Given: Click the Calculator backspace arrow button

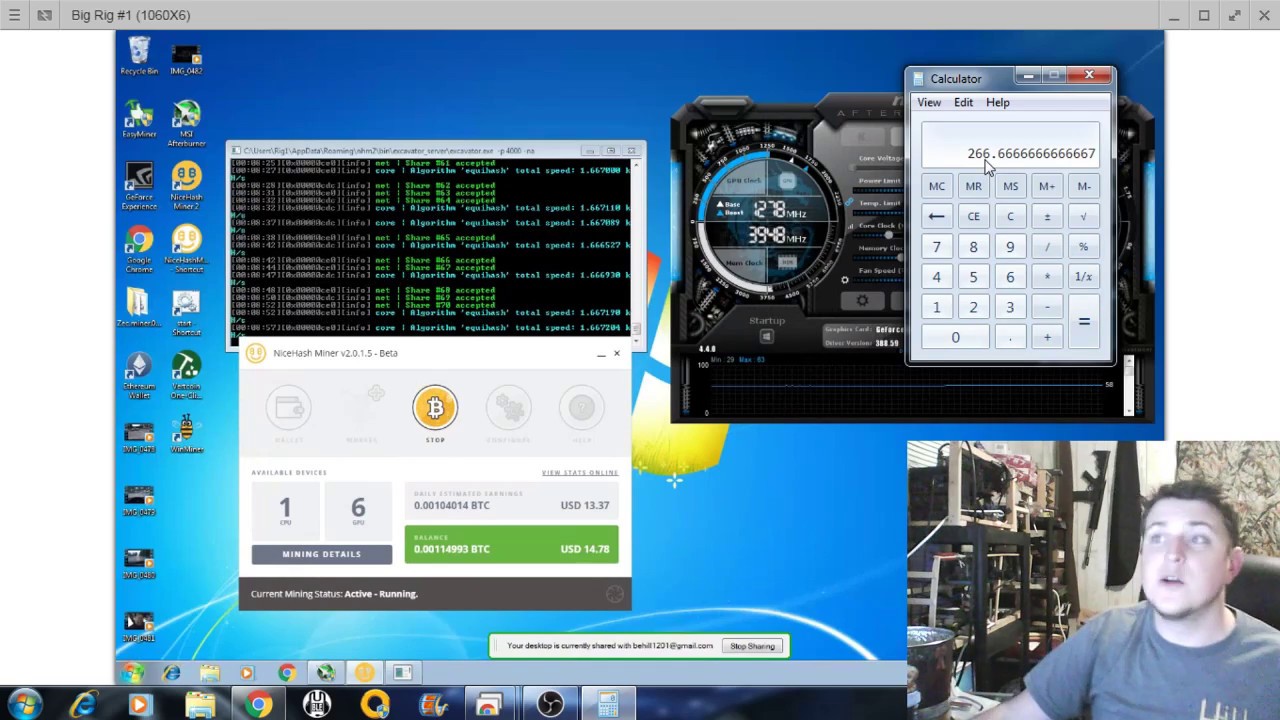Looking at the screenshot, I should (936, 216).
